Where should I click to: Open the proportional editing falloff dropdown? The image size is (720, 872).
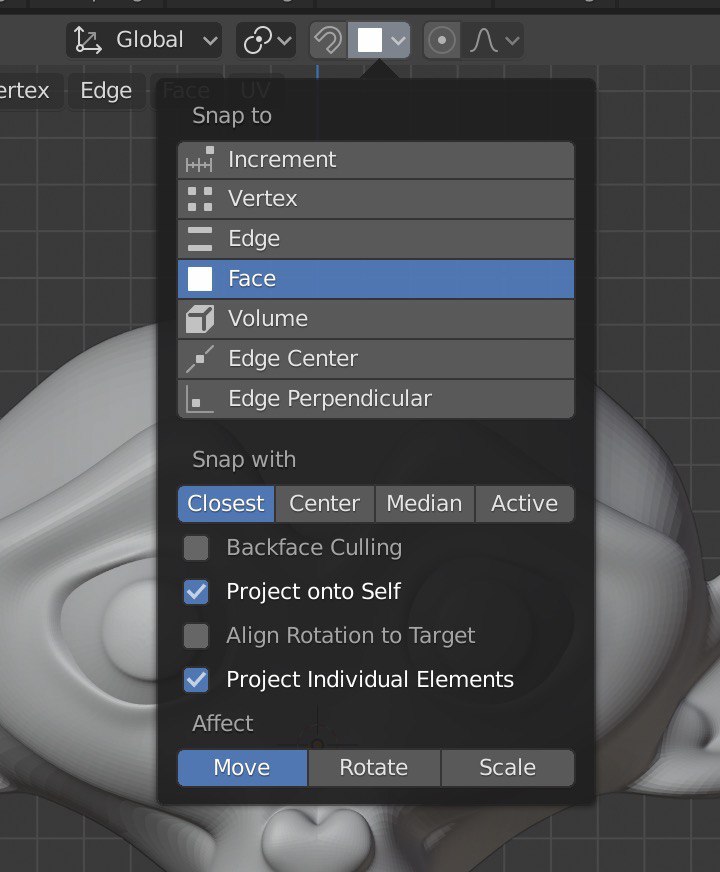click(x=493, y=40)
